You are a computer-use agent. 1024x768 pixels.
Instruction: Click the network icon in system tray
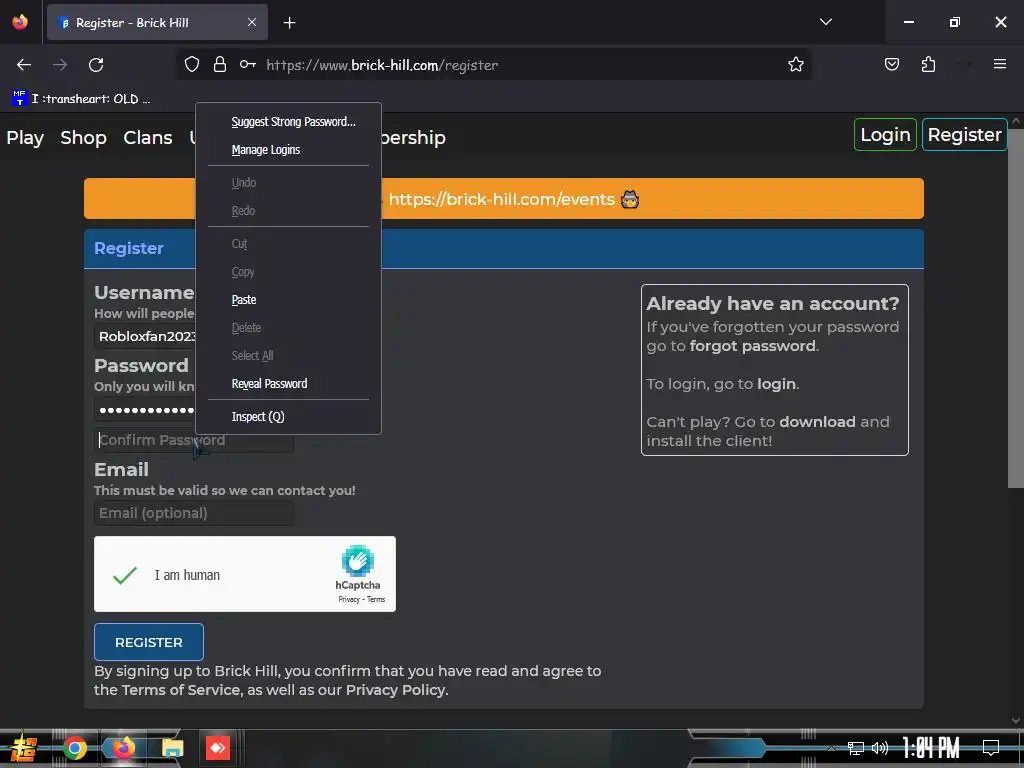pyautogui.click(x=855, y=748)
